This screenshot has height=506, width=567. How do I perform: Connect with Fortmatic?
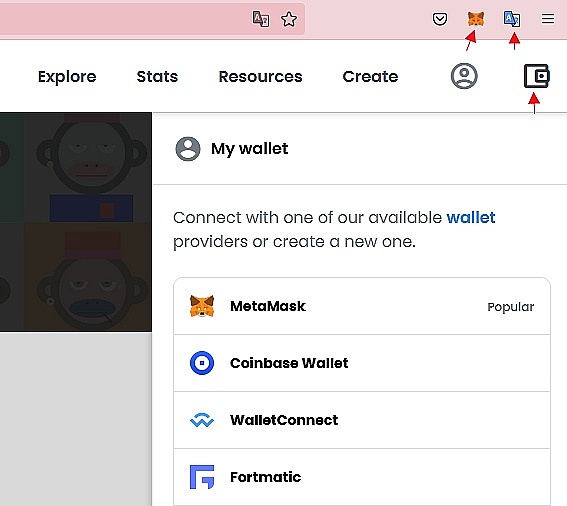click(362, 477)
